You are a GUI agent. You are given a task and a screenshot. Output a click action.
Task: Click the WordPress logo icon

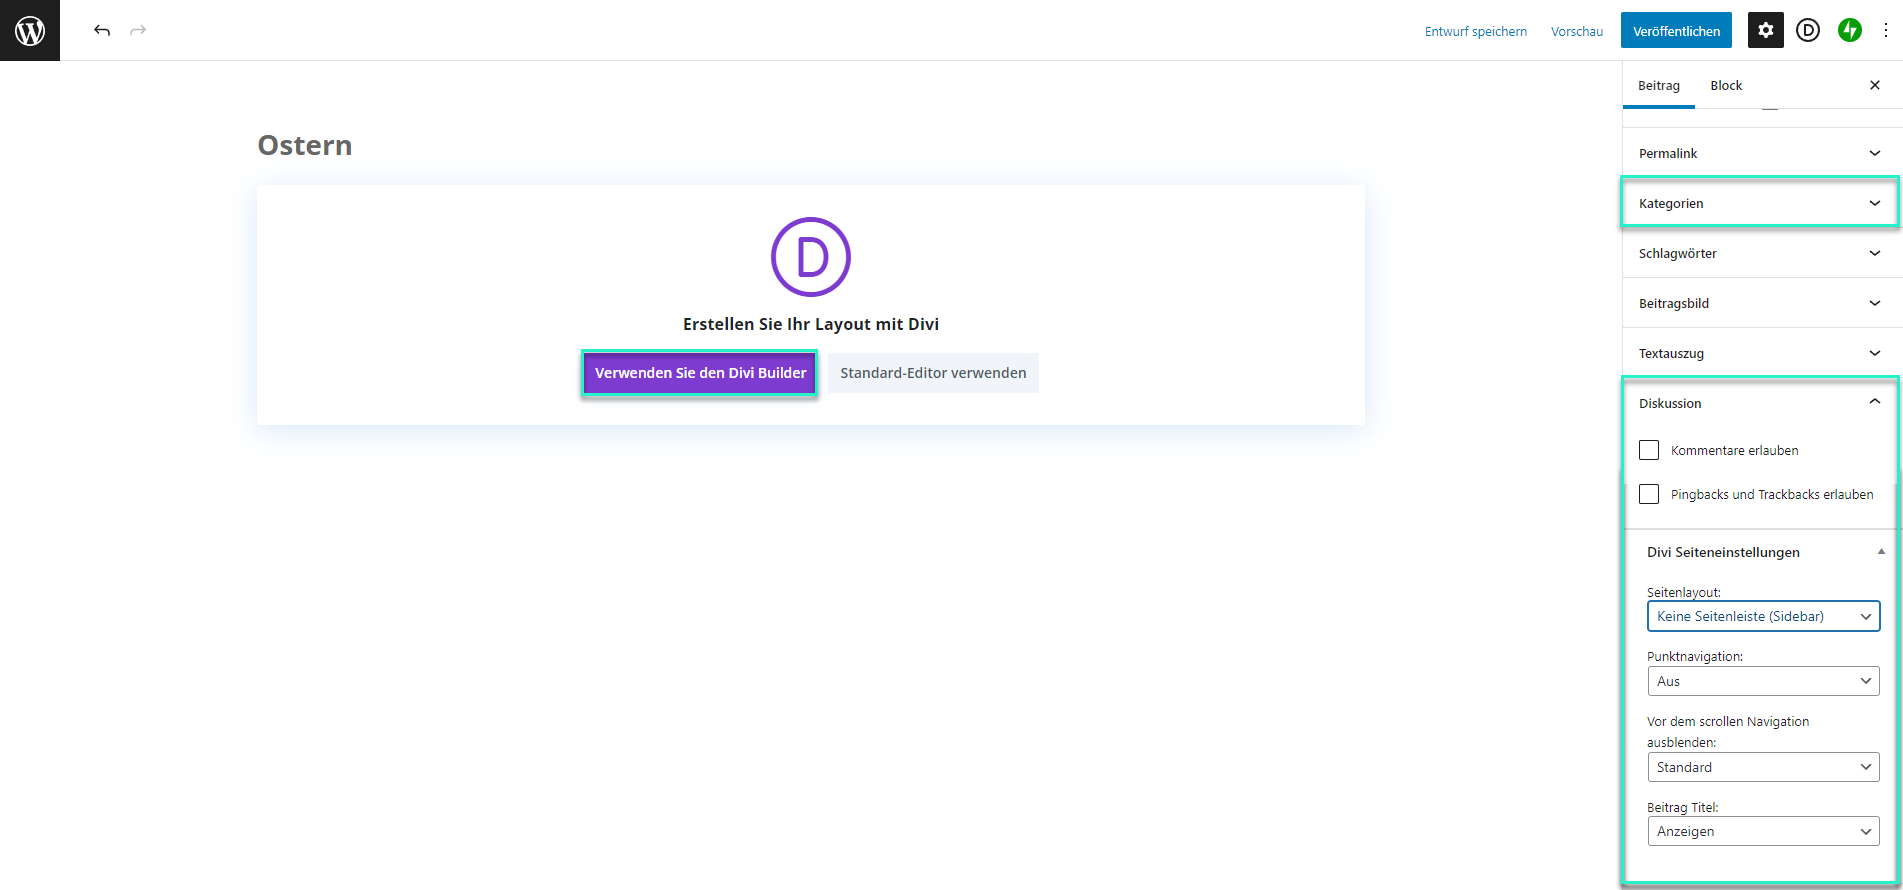tap(30, 31)
